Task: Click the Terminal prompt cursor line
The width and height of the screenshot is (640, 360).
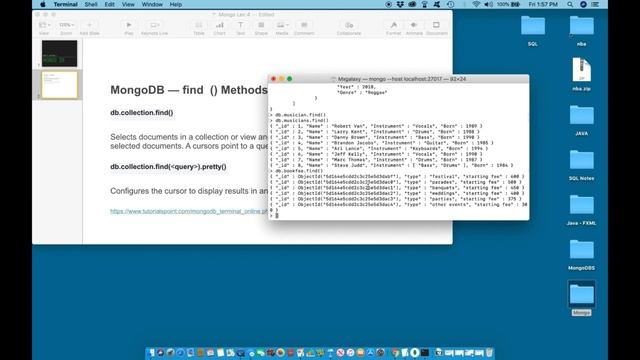Action: (398, 216)
